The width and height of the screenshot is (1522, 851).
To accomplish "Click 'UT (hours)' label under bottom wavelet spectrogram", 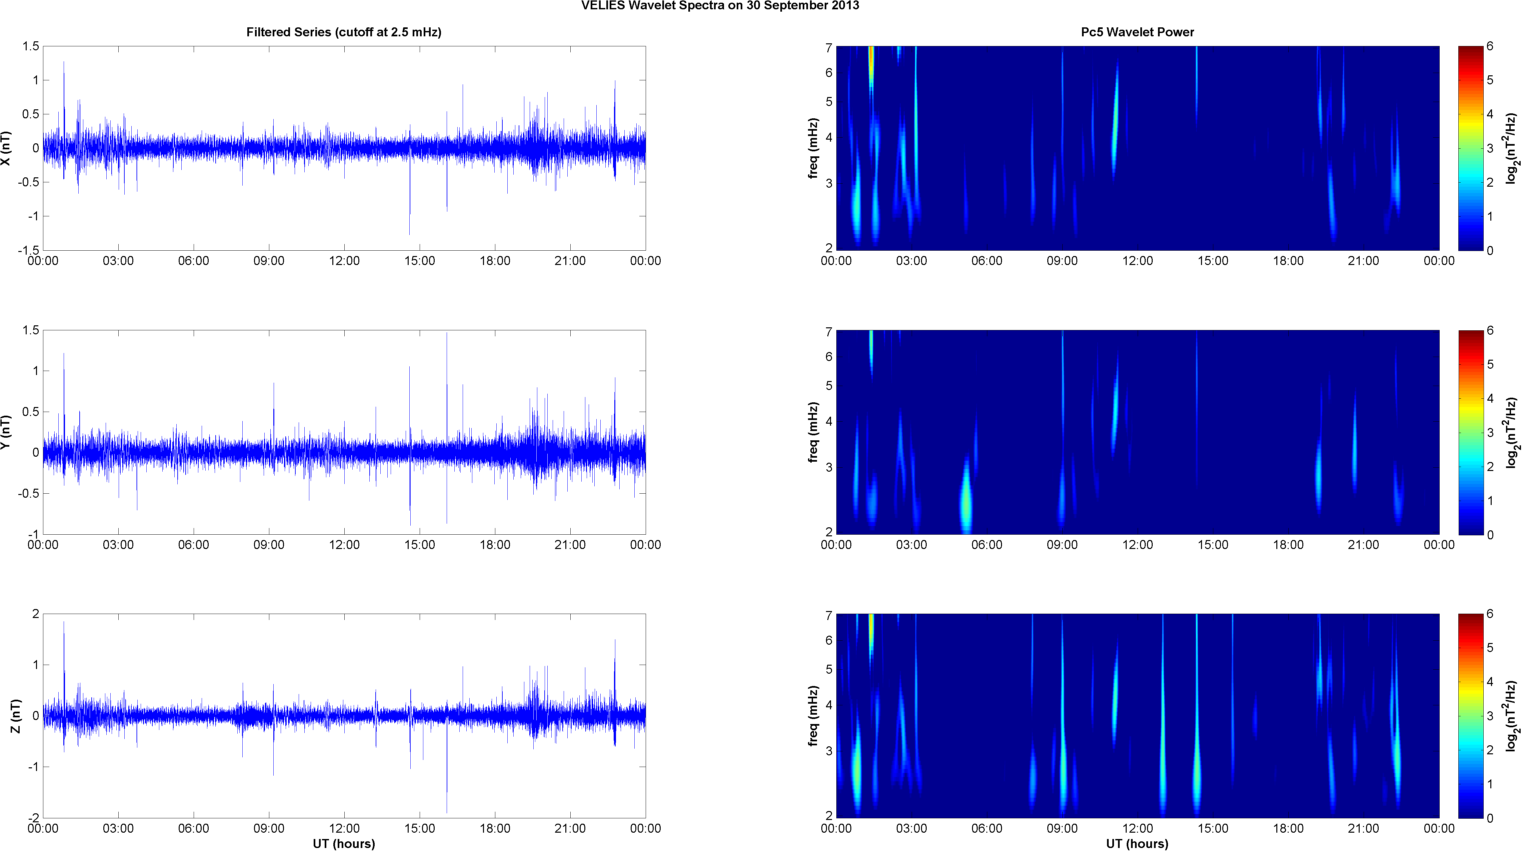I will pyautogui.click(x=1137, y=844).
